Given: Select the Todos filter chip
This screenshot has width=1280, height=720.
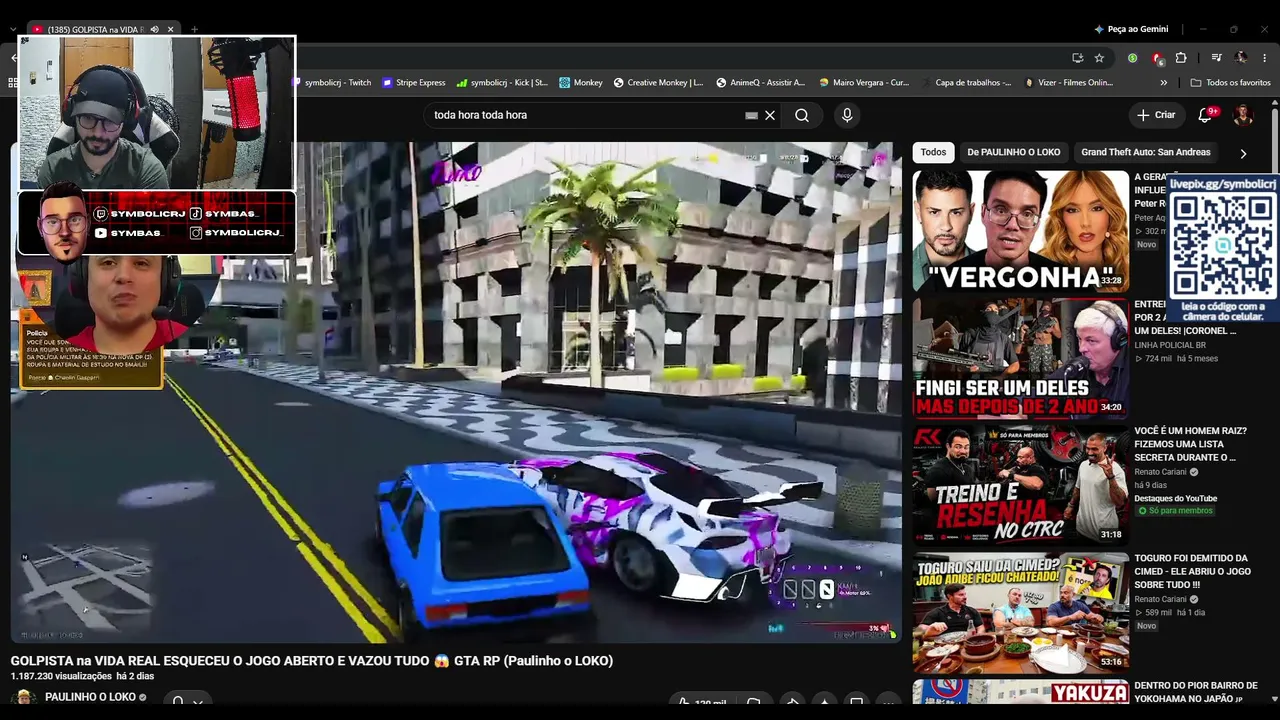Looking at the screenshot, I should click(933, 152).
